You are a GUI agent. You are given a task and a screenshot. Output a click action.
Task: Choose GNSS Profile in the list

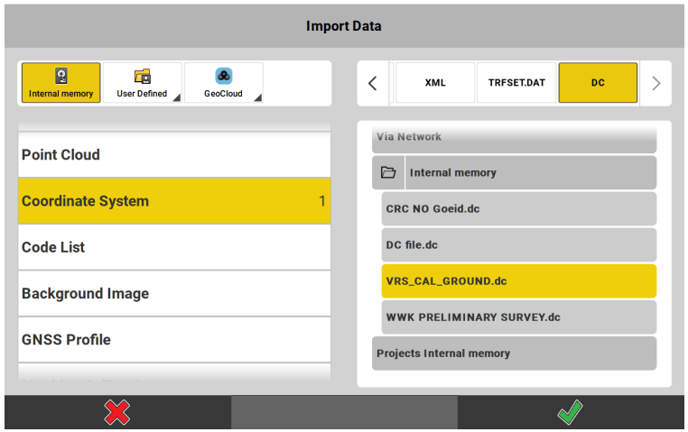(x=174, y=340)
